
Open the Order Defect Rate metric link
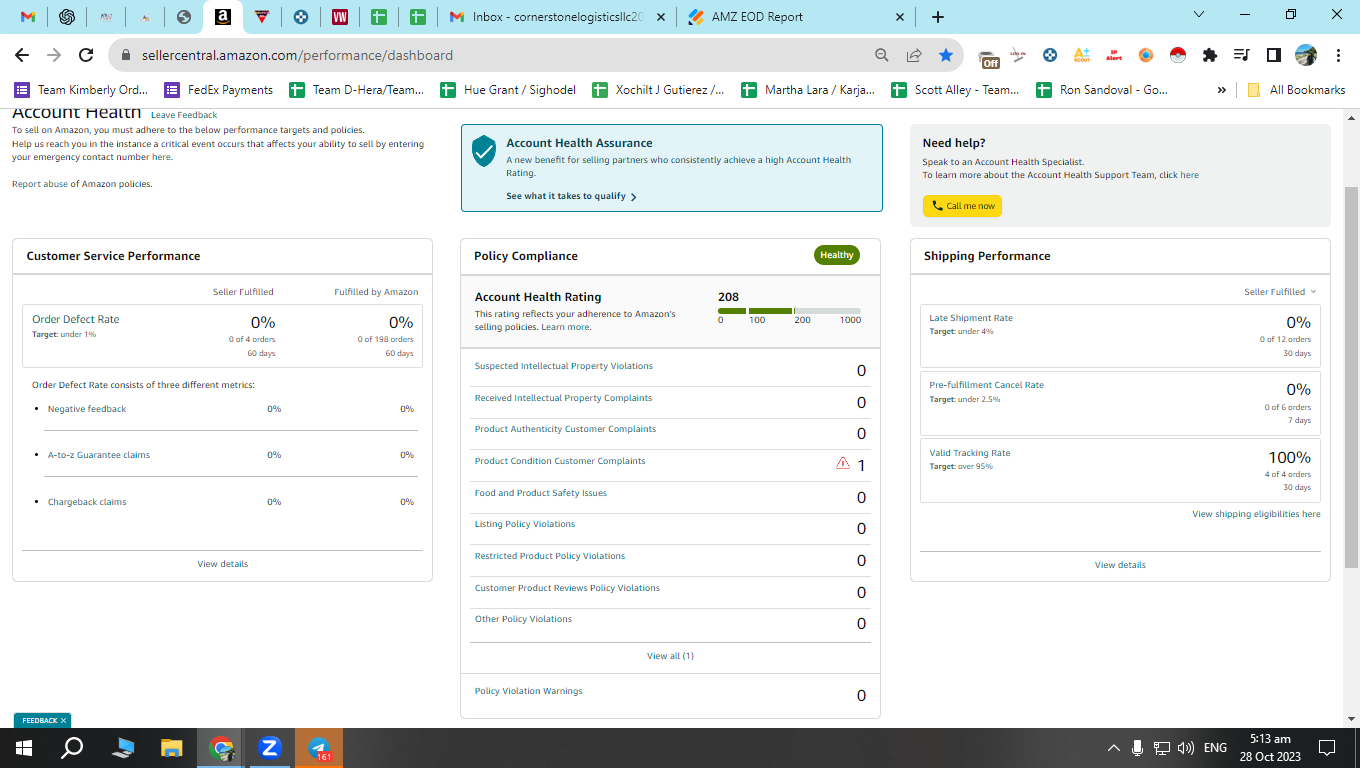pyautogui.click(x=76, y=319)
